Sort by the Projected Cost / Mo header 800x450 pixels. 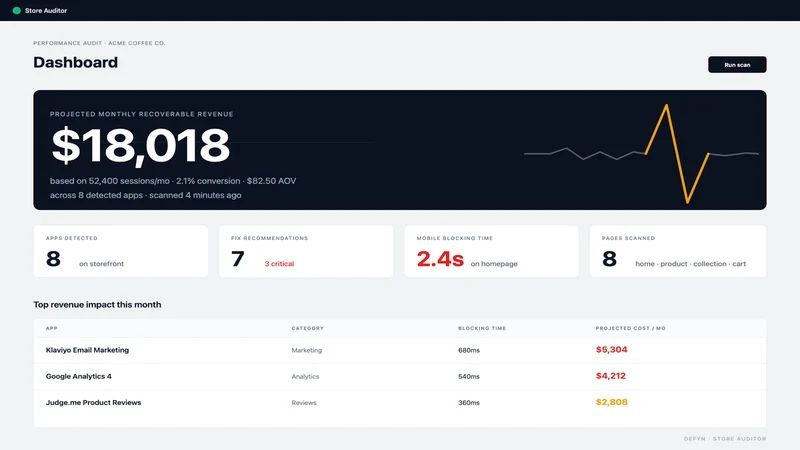click(x=631, y=328)
